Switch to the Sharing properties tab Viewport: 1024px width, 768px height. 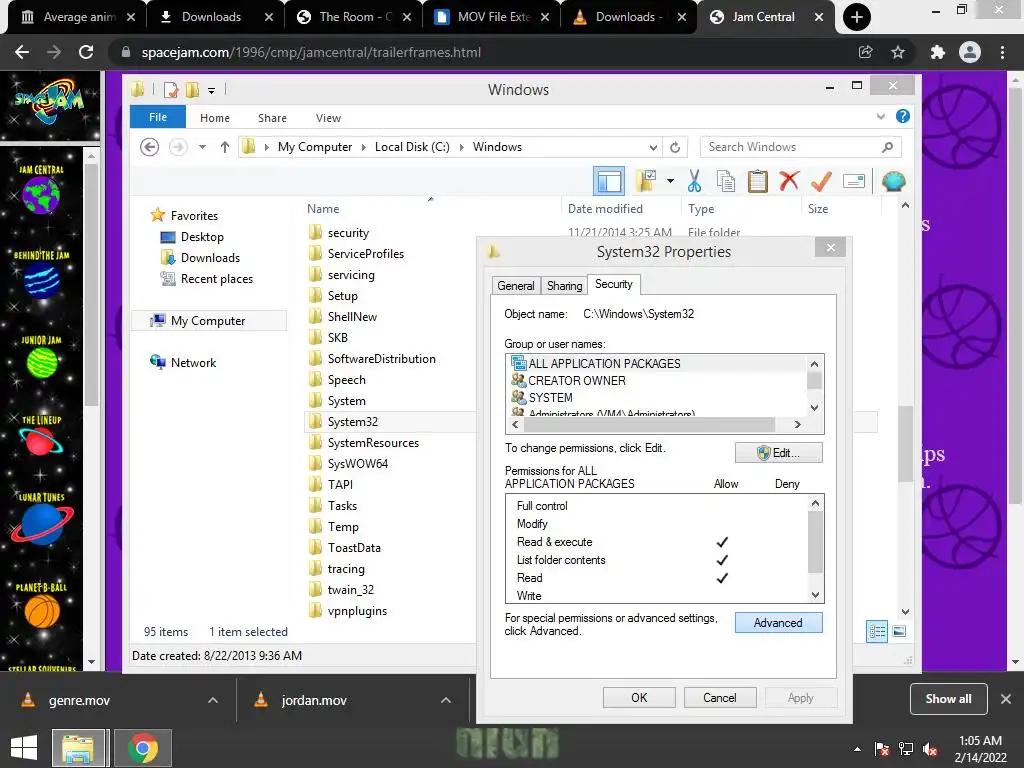click(564, 285)
